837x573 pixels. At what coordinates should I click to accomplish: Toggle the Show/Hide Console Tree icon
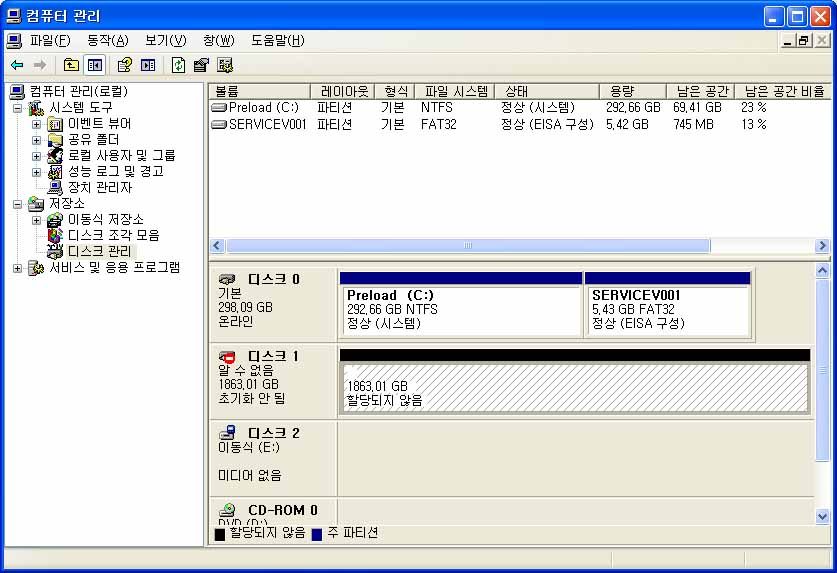click(x=95, y=65)
